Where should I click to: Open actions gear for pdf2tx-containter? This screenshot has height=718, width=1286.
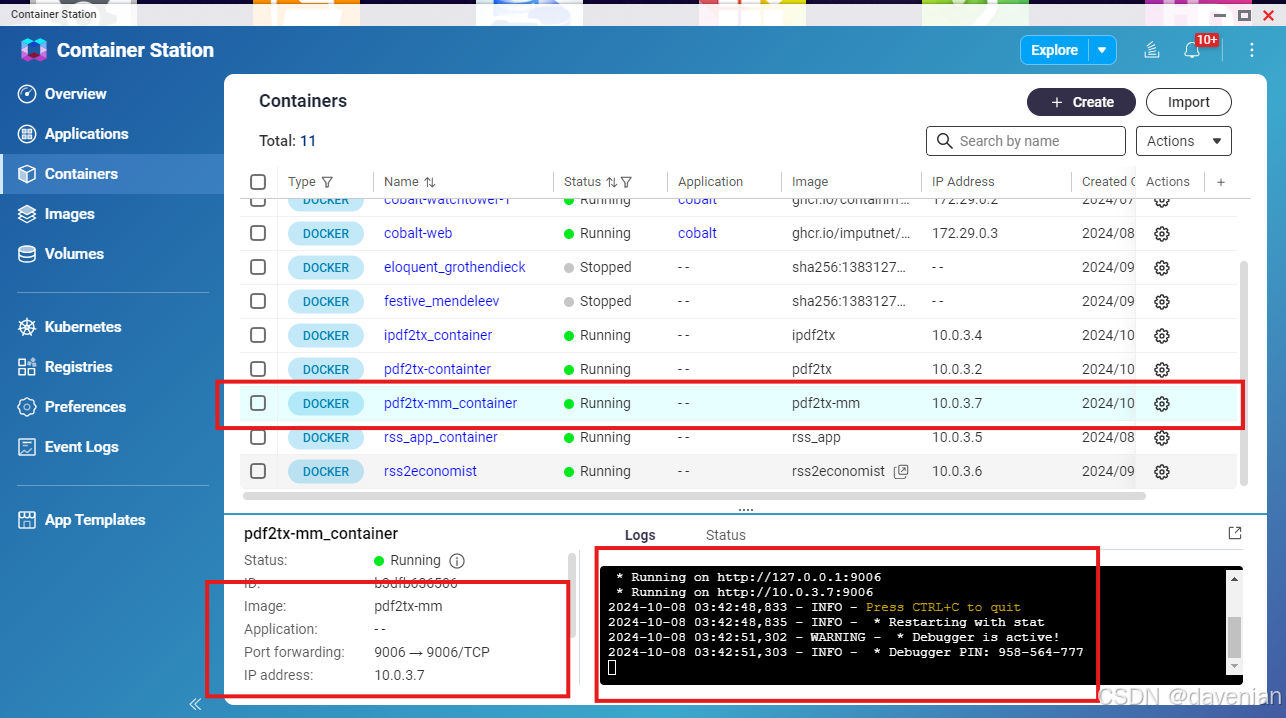1161,369
